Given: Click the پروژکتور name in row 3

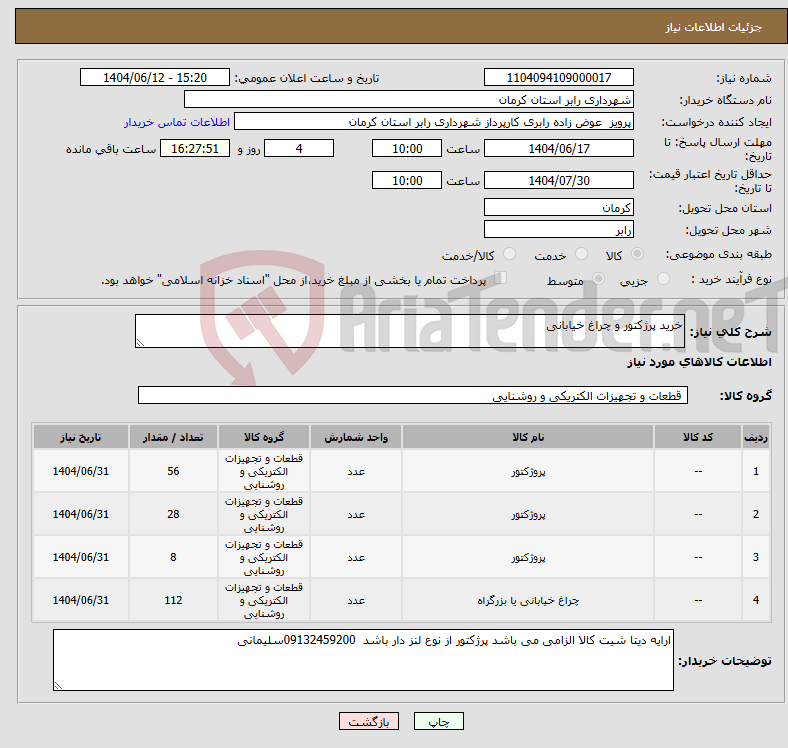Looking at the screenshot, I should 528,557.
